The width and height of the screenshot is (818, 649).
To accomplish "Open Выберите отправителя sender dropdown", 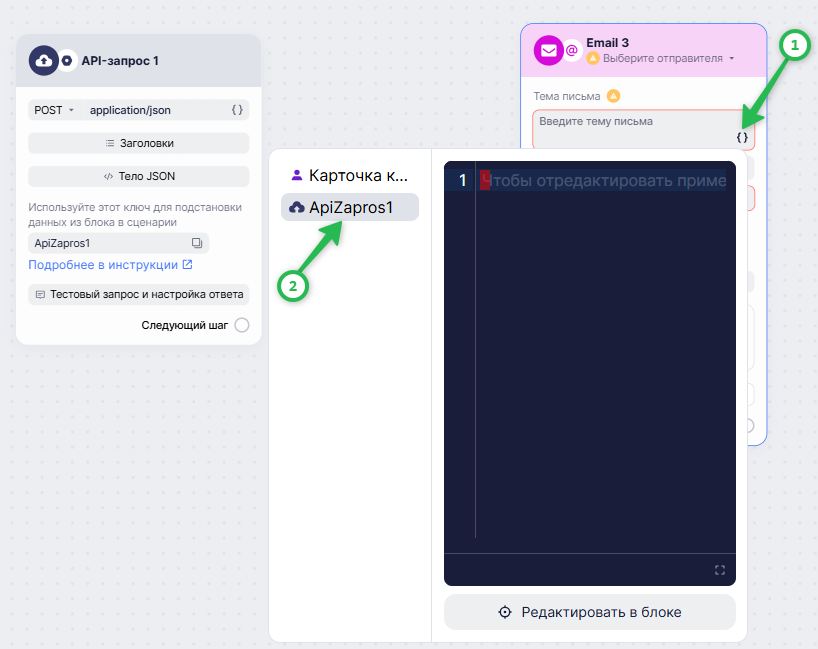I will (x=669, y=58).
